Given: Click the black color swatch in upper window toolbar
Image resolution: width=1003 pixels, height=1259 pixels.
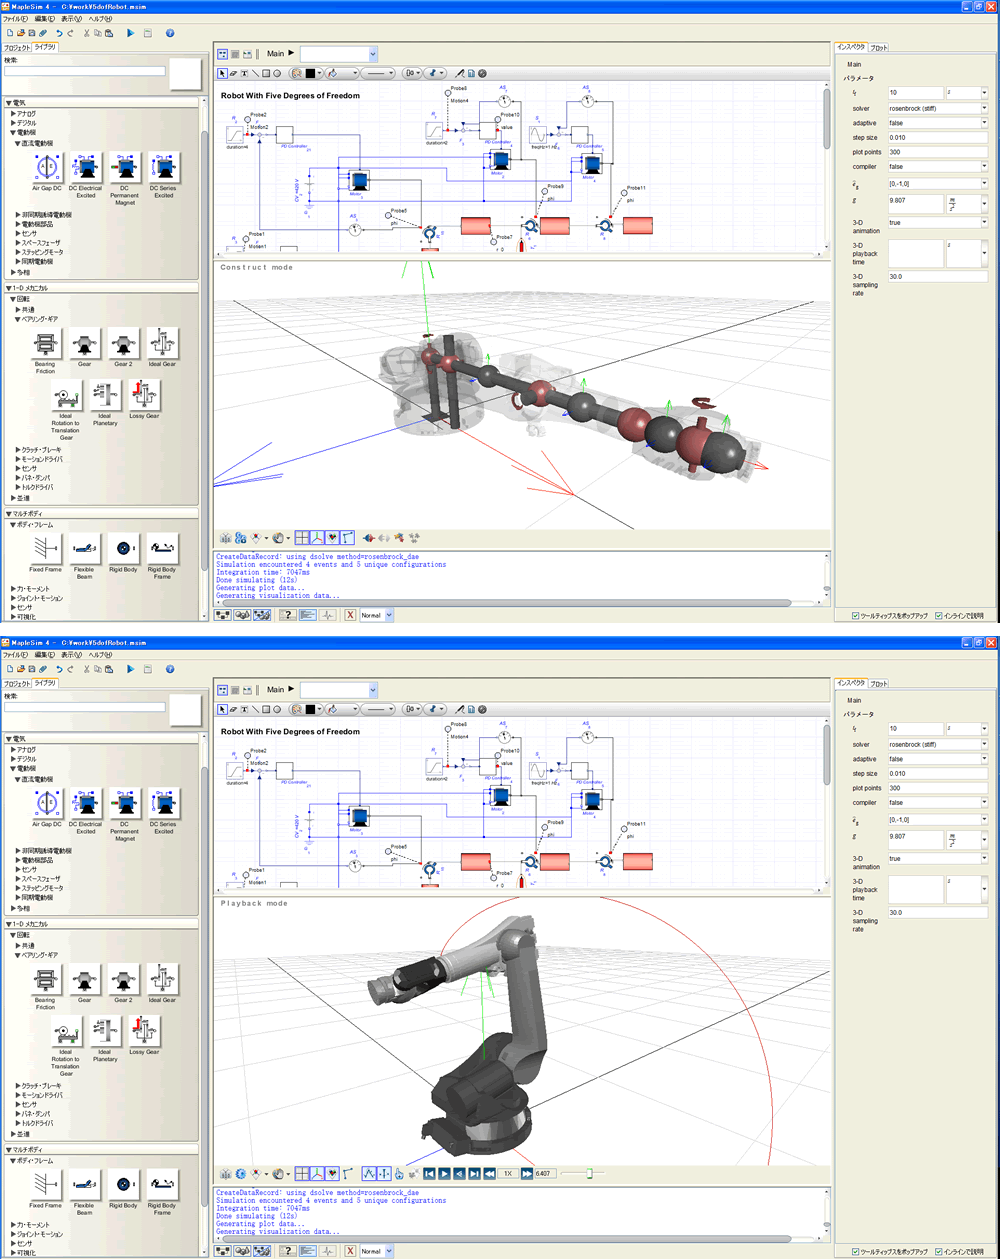Looking at the screenshot, I should (311, 73).
